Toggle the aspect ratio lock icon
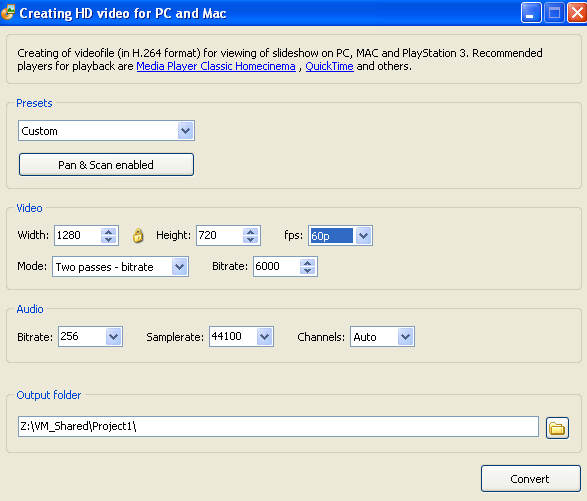Screen dimensions: 587x501 click(x=138, y=236)
